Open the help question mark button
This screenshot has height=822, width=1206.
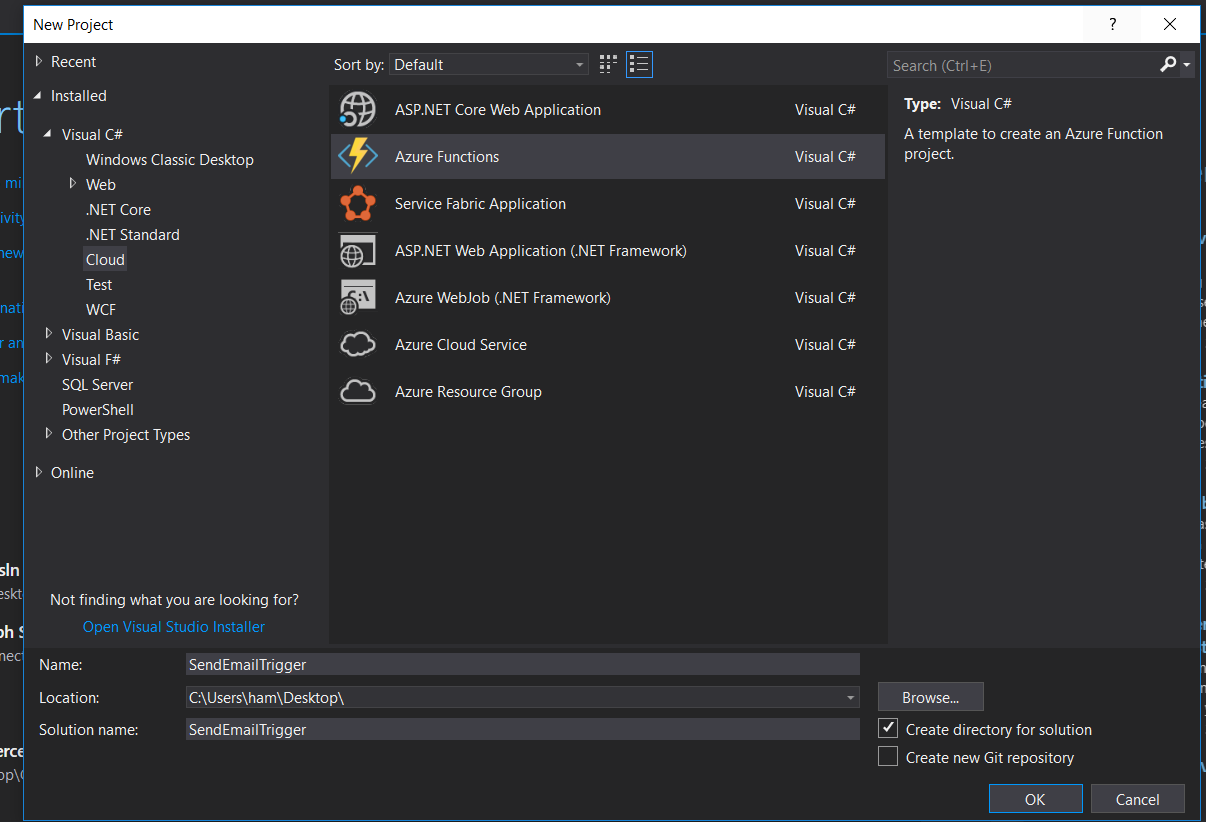tap(1112, 24)
